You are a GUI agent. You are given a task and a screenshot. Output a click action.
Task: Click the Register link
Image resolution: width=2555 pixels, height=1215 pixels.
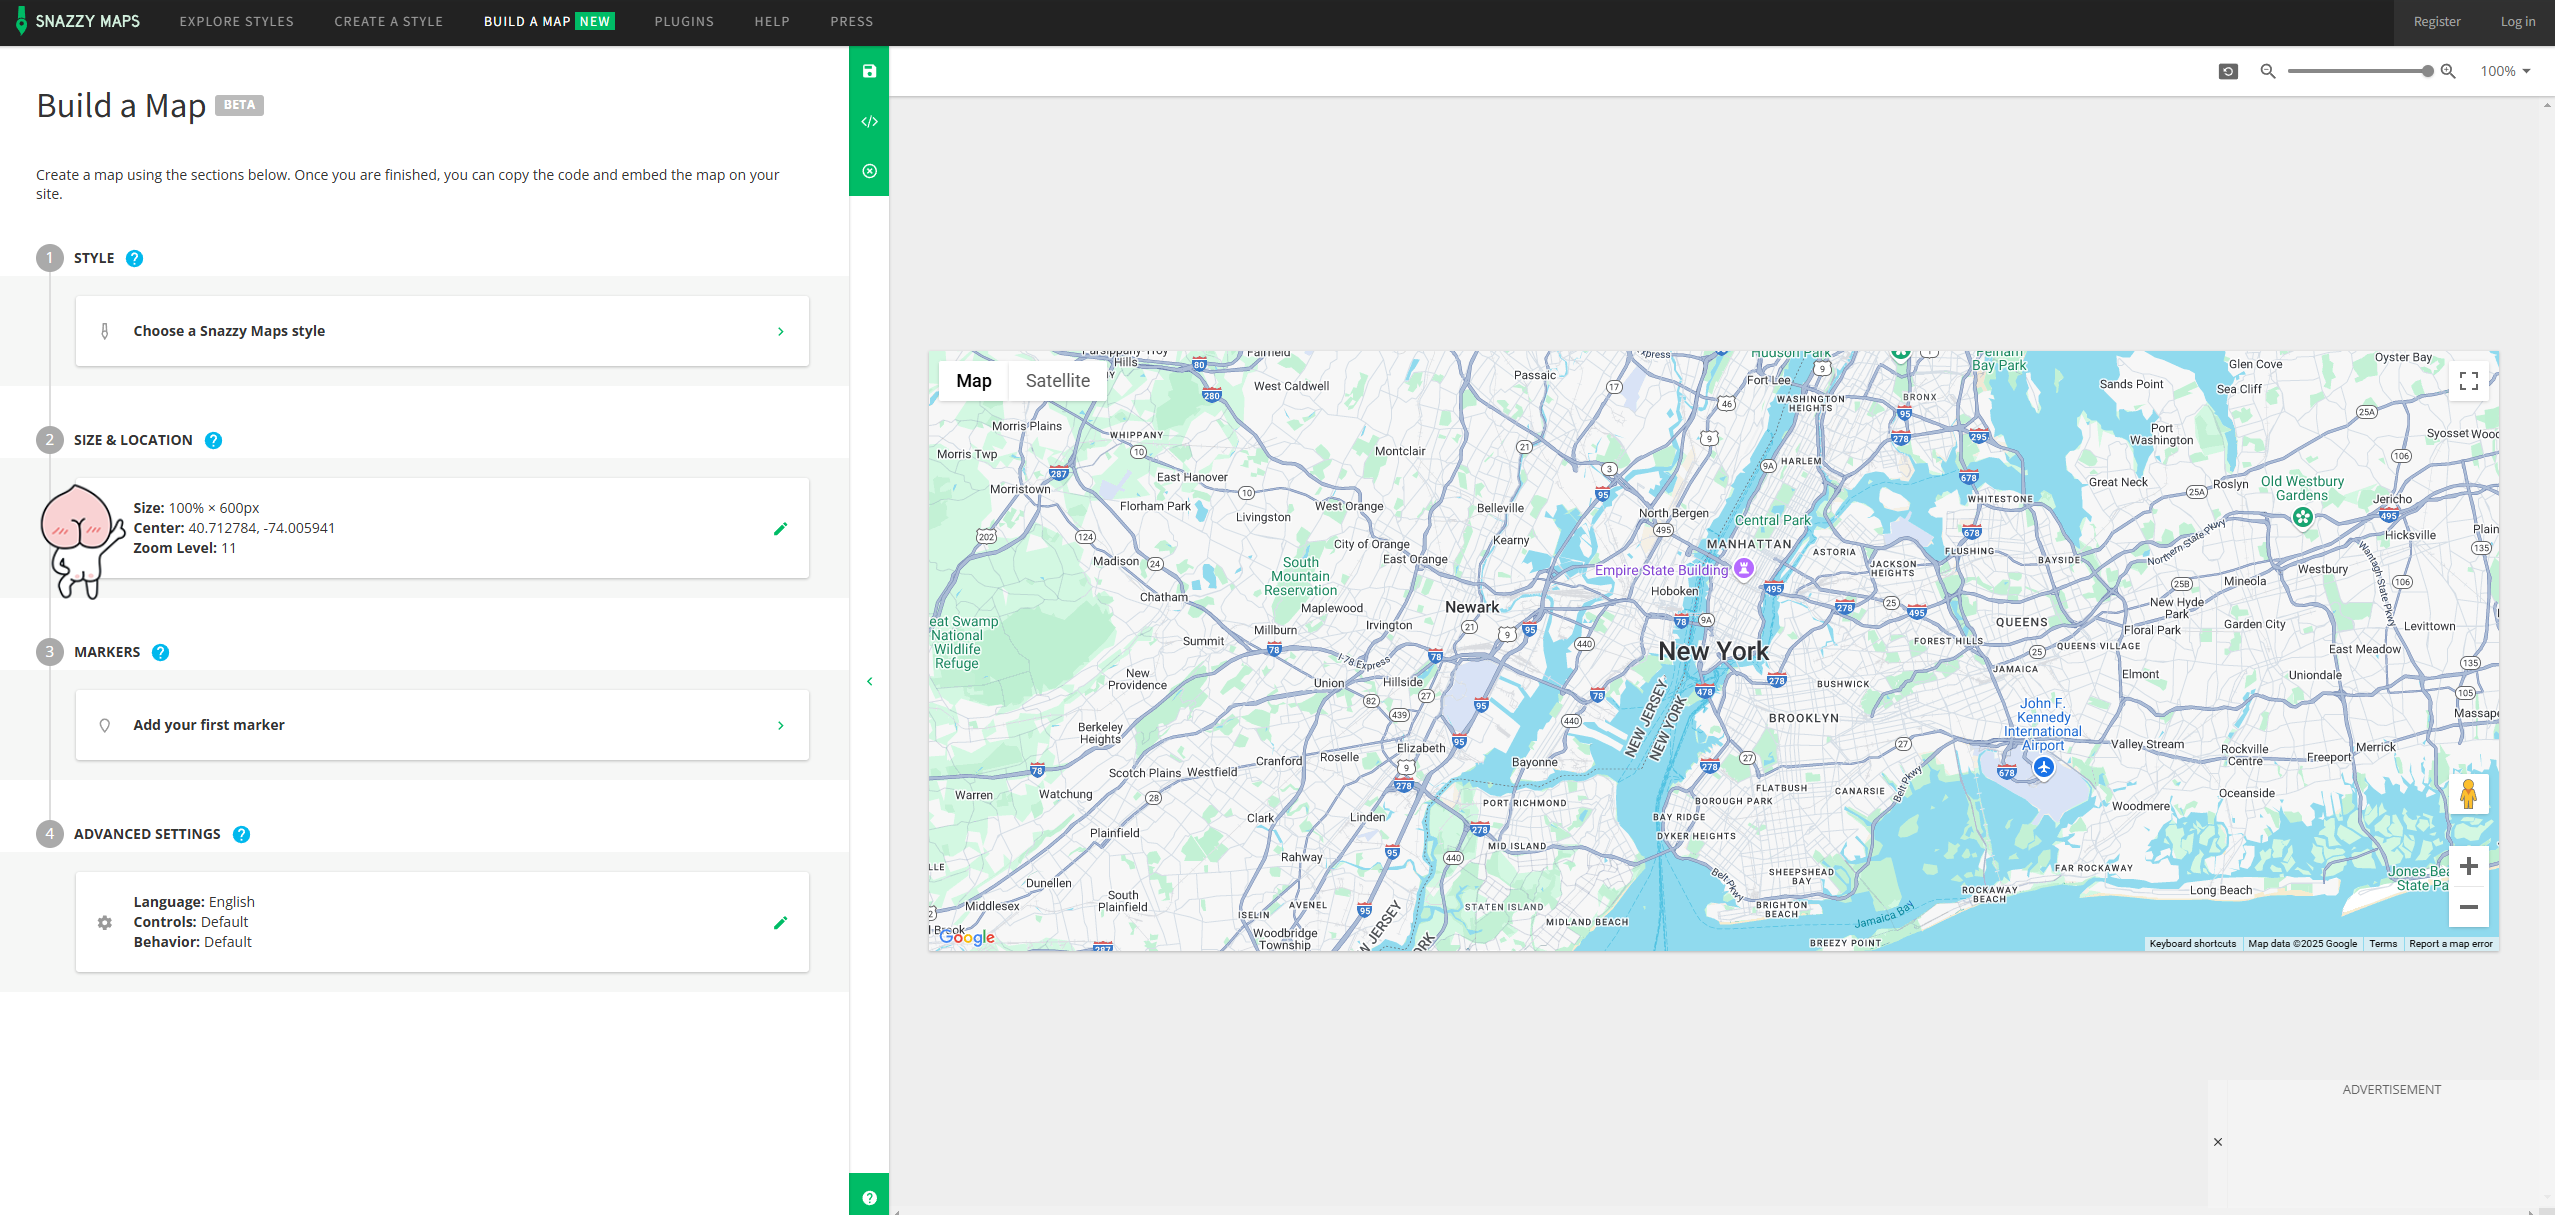(x=2436, y=21)
